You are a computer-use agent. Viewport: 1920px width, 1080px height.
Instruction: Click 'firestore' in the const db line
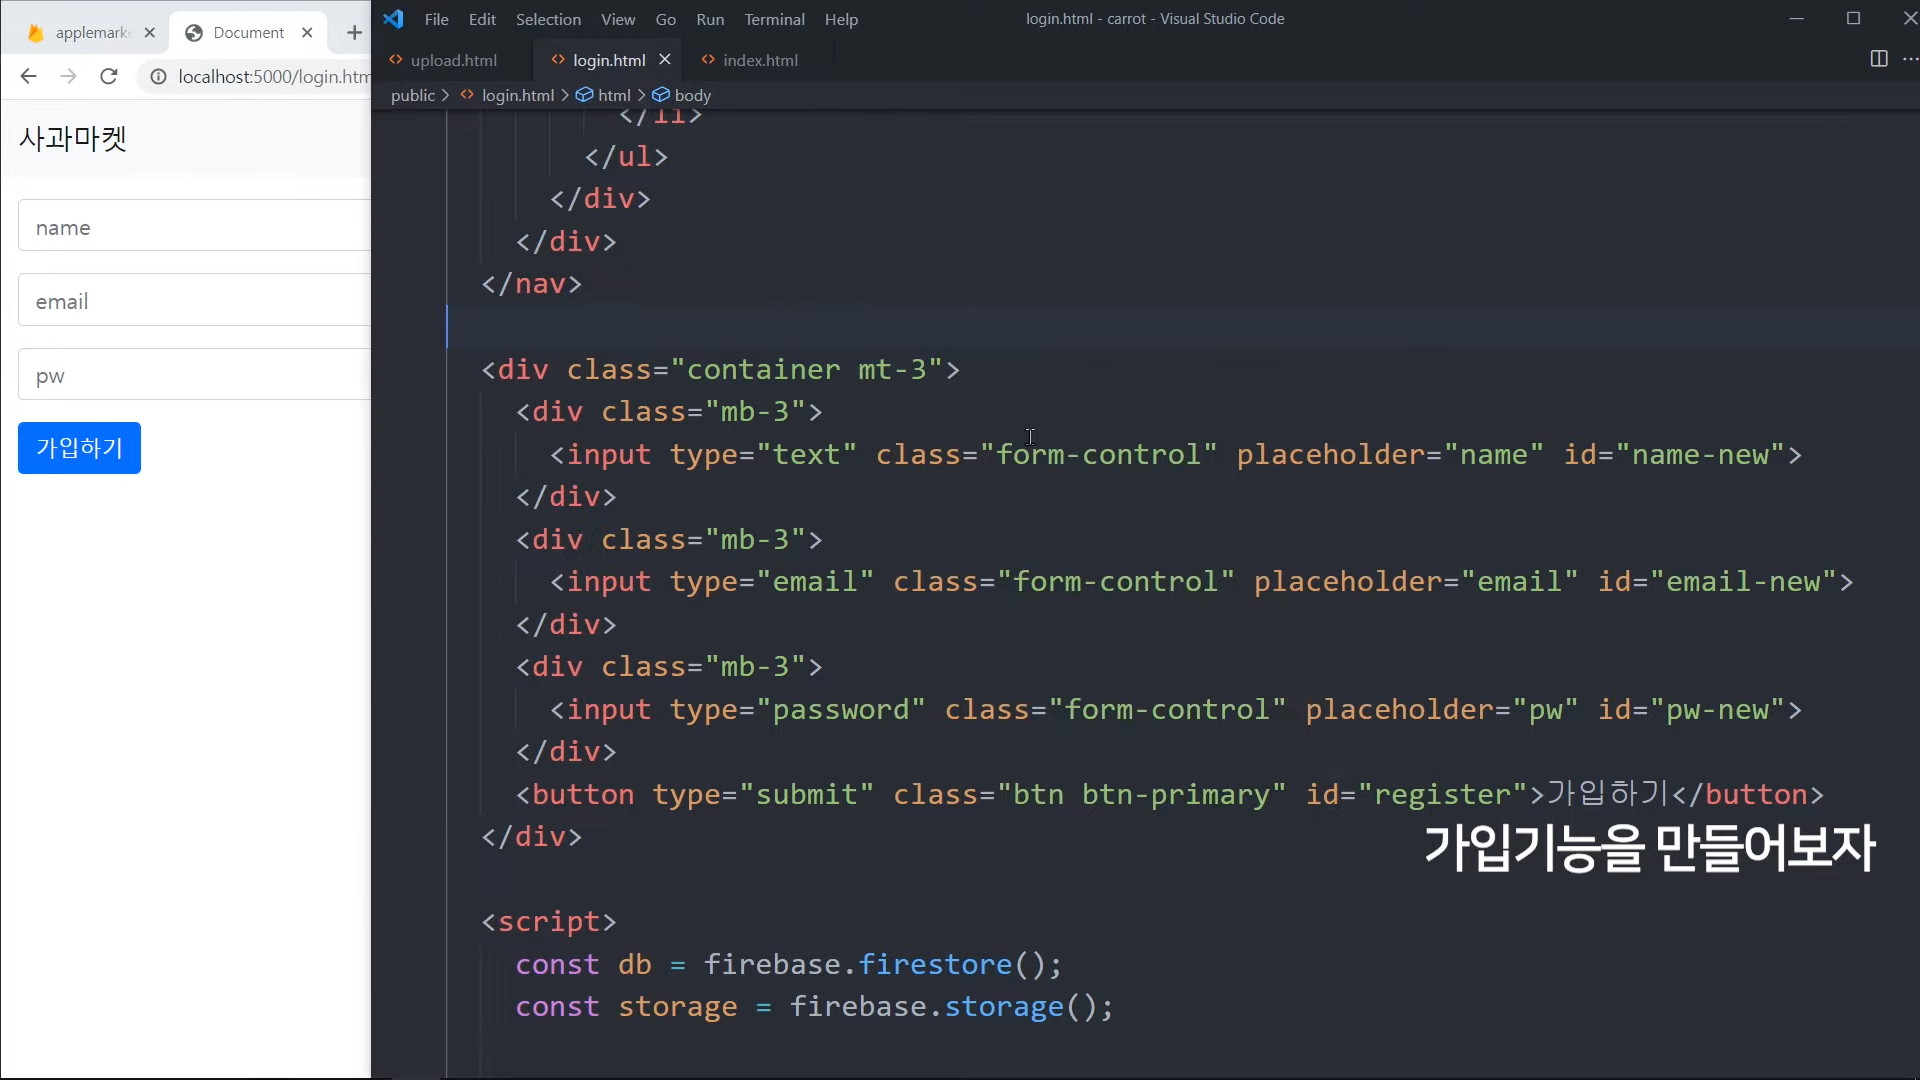tap(935, 965)
